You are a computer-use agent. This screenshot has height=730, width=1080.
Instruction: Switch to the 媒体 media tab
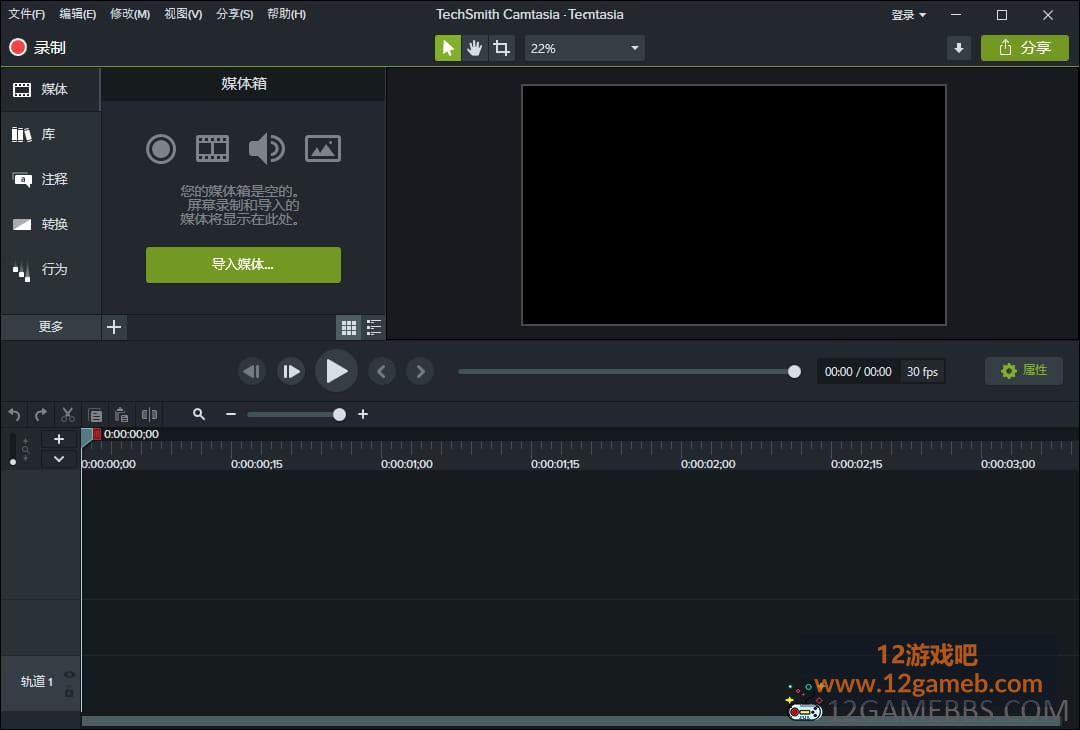pyautogui.click(x=50, y=90)
